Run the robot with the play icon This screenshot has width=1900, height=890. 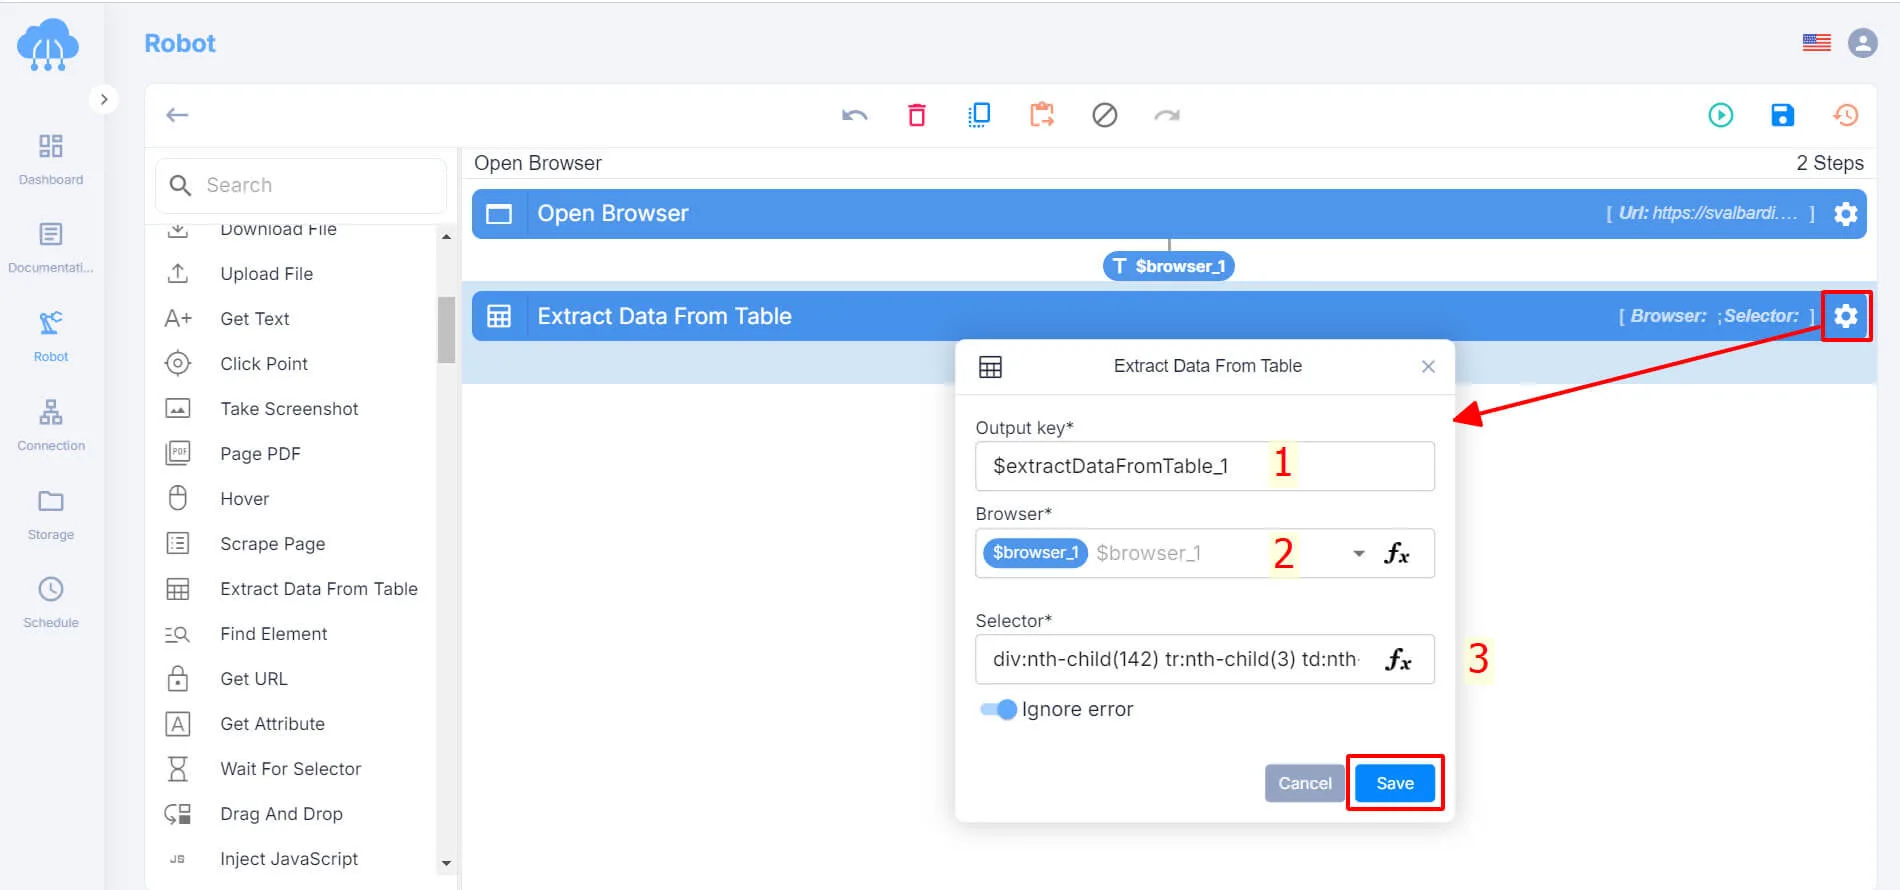point(1720,115)
